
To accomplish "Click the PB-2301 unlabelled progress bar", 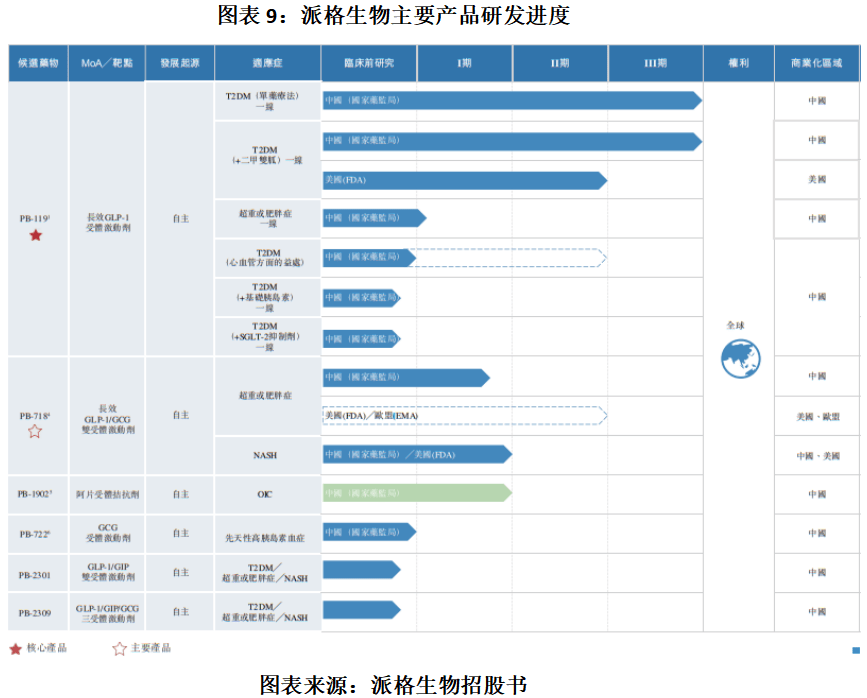I will click(x=362, y=570).
